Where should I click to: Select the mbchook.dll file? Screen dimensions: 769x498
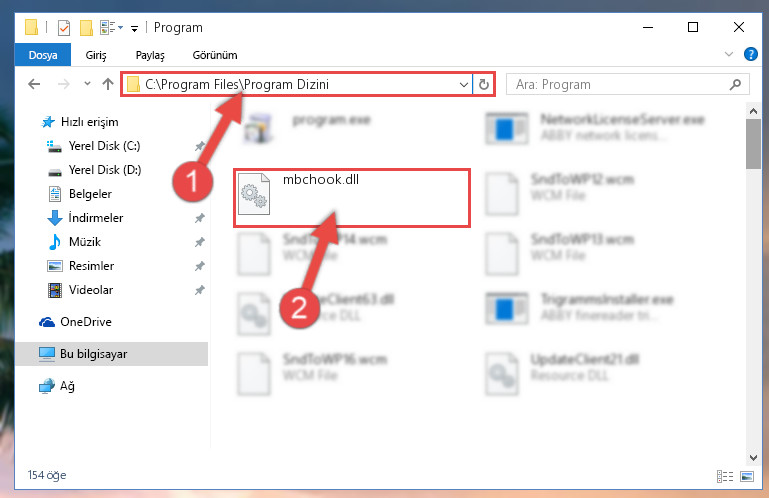click(x=352, y=198)
